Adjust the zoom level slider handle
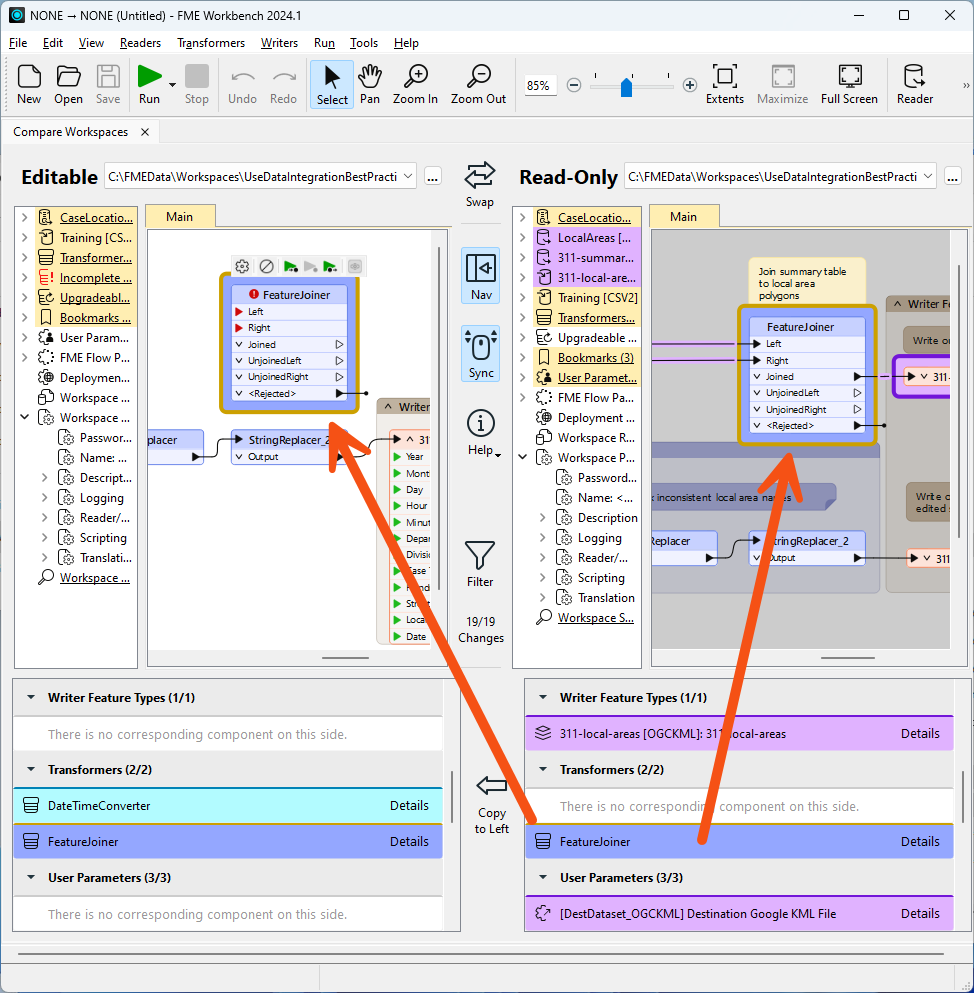This screenshot has height=993, width=974. click(x=626, y=86)
